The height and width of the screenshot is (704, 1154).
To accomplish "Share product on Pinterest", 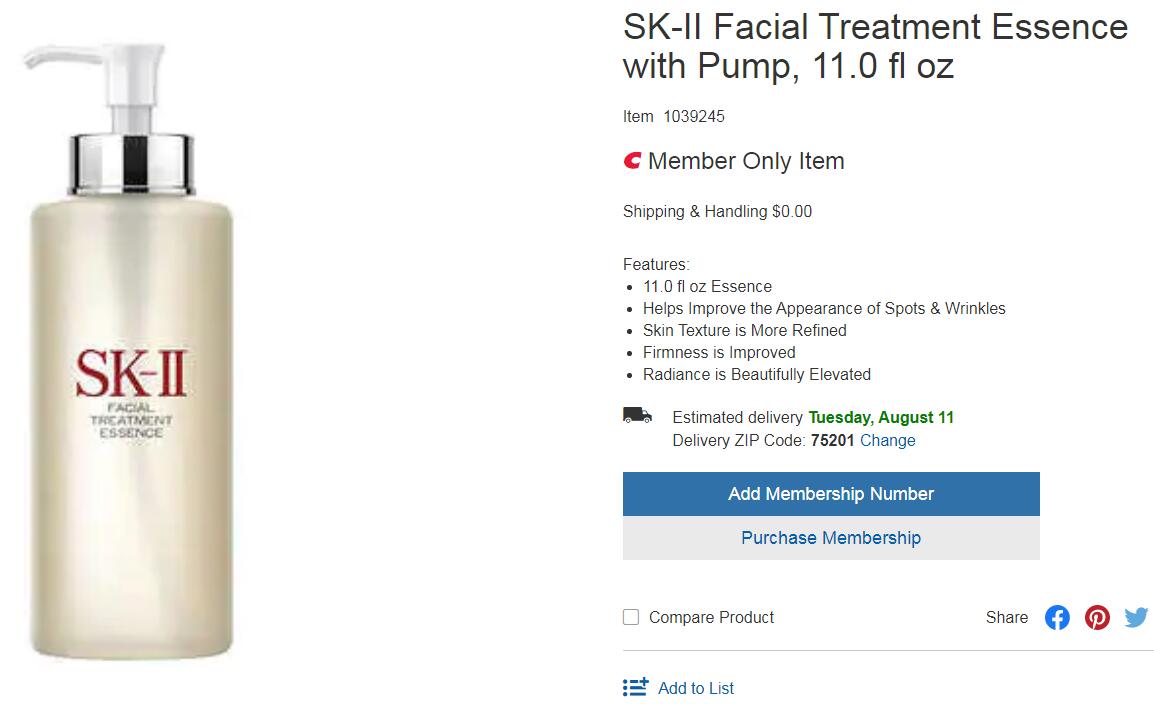I will (1097, 617).
